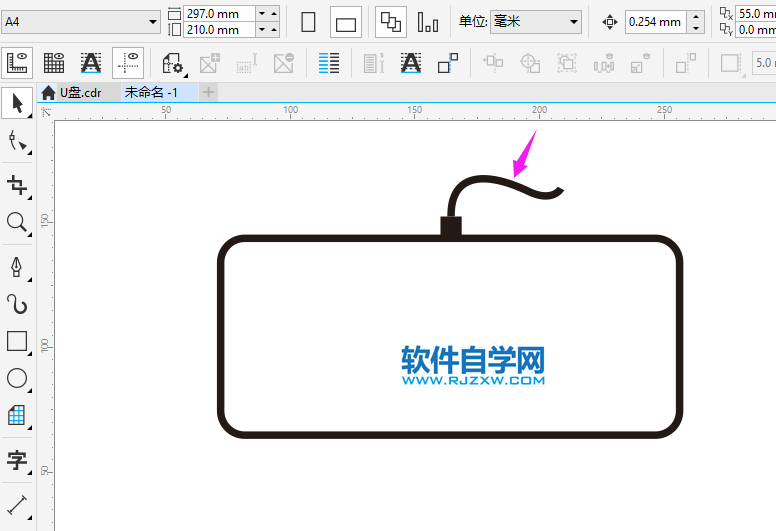Switch to the 未命名 -1 tab

[151, 92]
